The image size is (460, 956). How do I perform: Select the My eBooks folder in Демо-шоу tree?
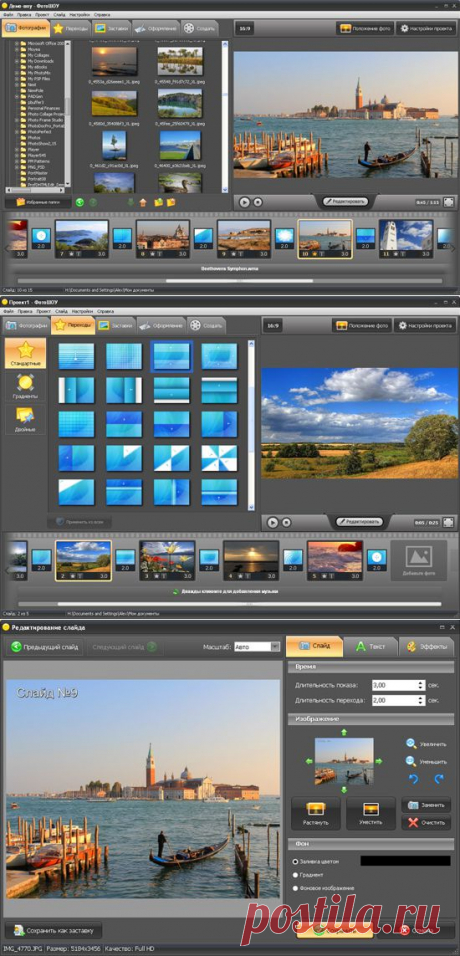[x=36, y=67]
